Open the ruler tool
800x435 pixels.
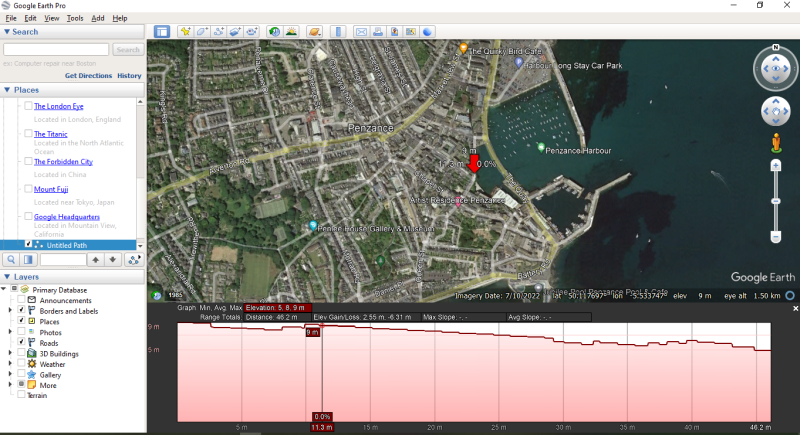point(338,32)
